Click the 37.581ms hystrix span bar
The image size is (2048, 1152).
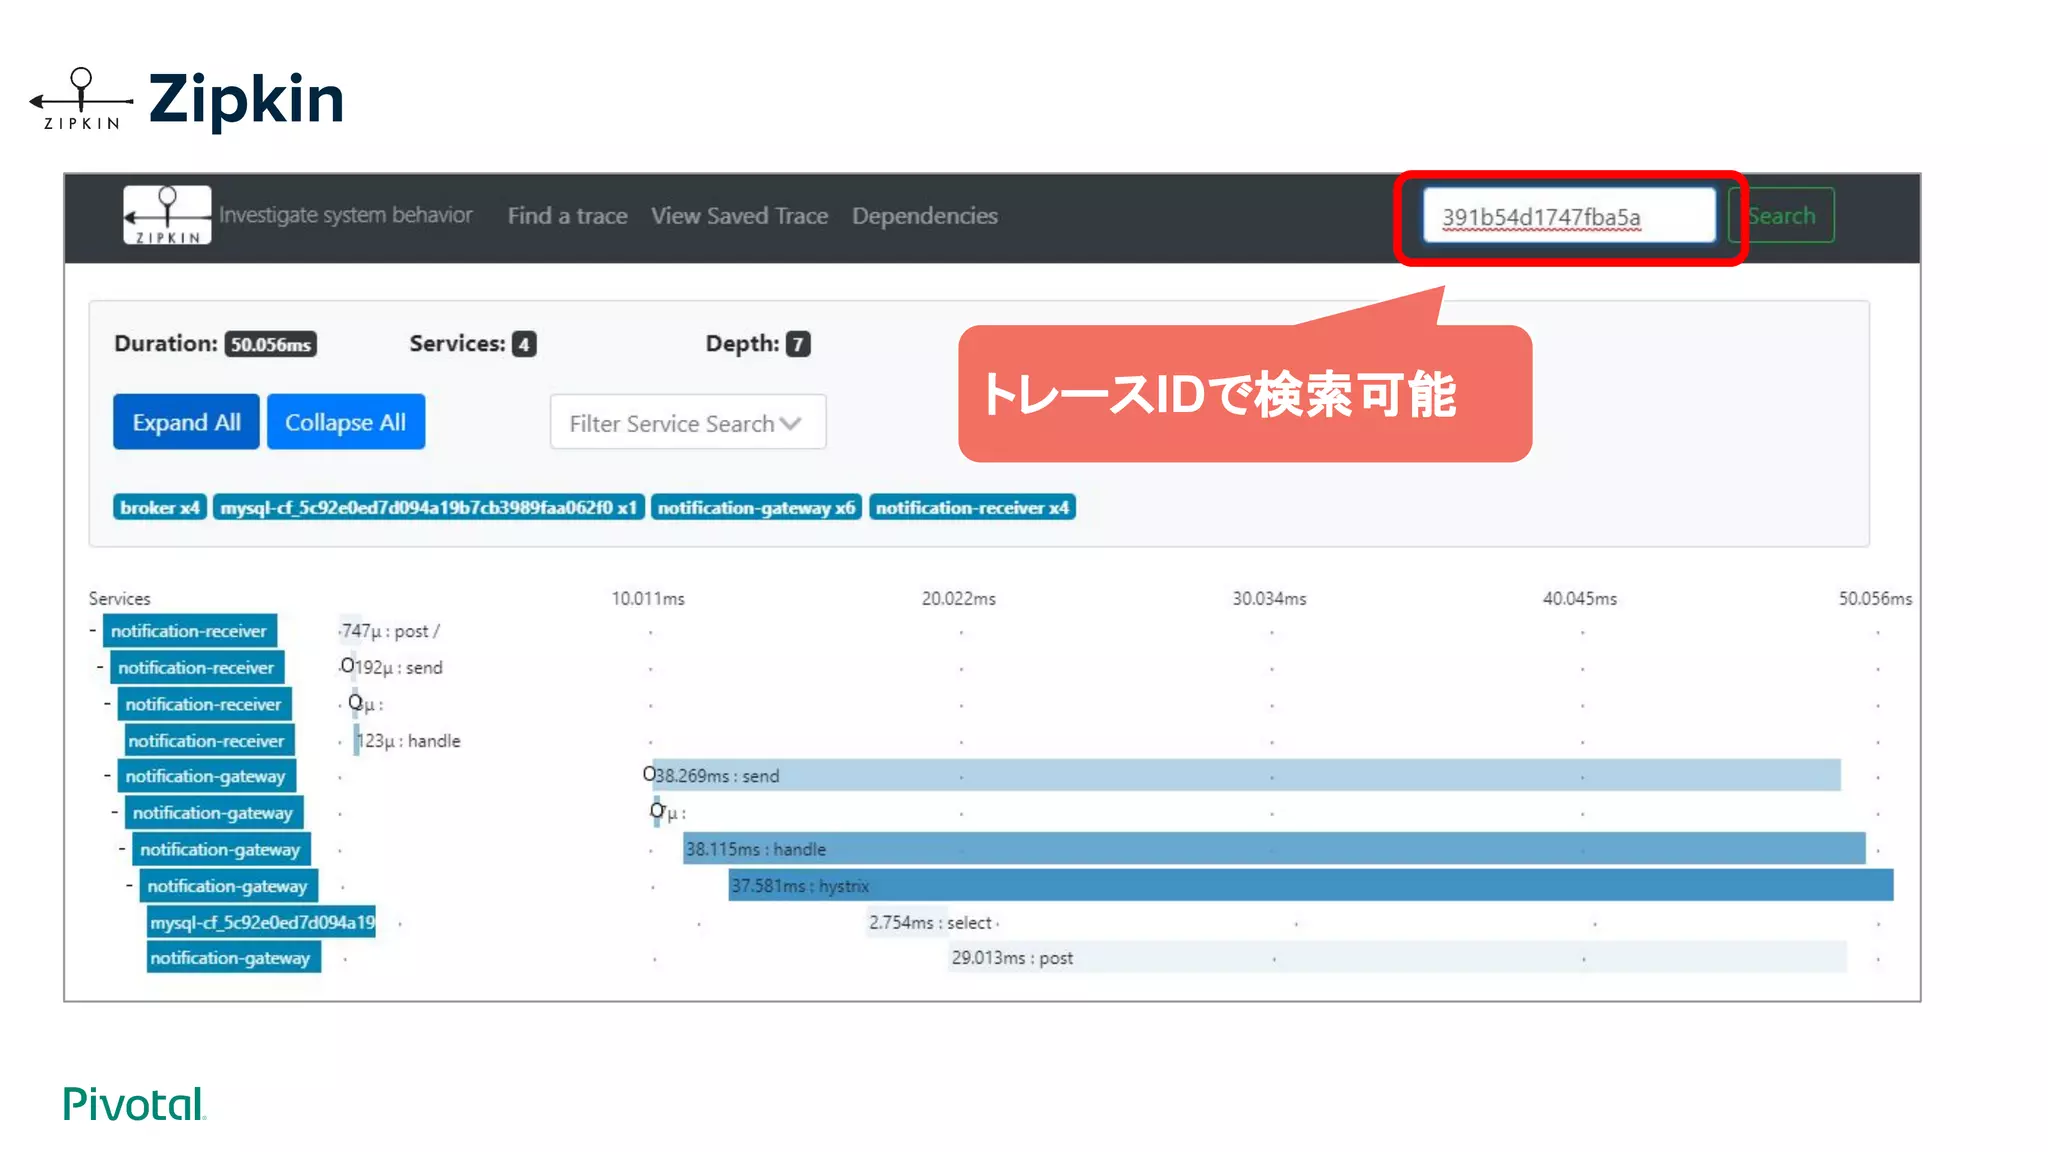tap(1310, 886)
